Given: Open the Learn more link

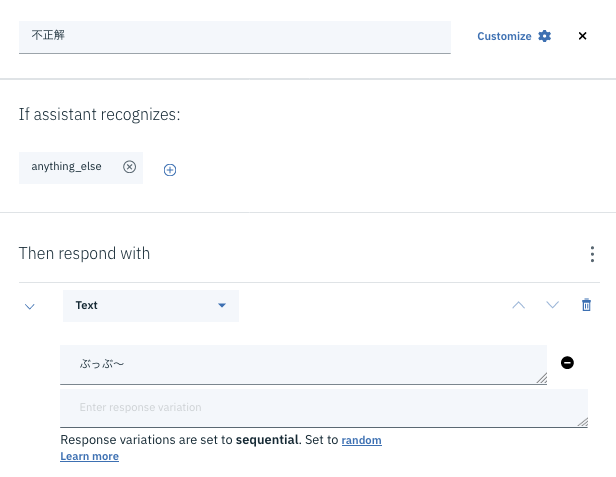Looking at the screenshot, I should tap(89, 456).
